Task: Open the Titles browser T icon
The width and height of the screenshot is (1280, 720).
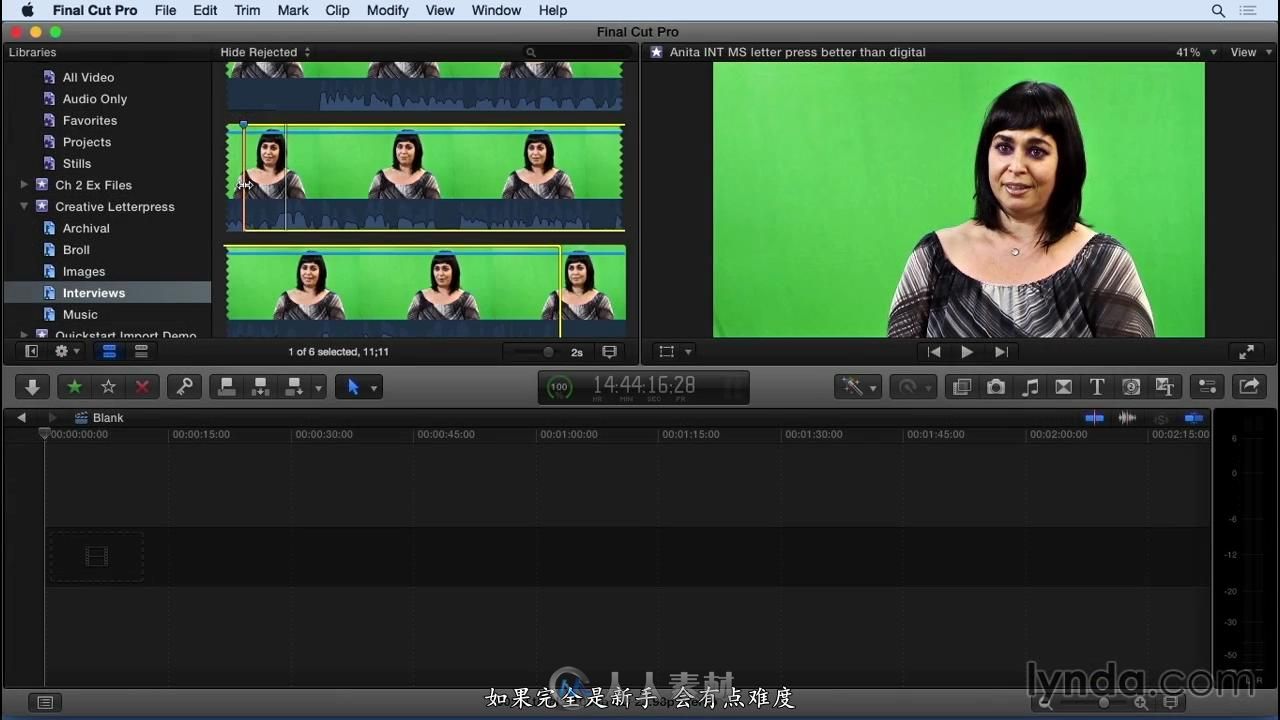Action: tap(1097, 387)
